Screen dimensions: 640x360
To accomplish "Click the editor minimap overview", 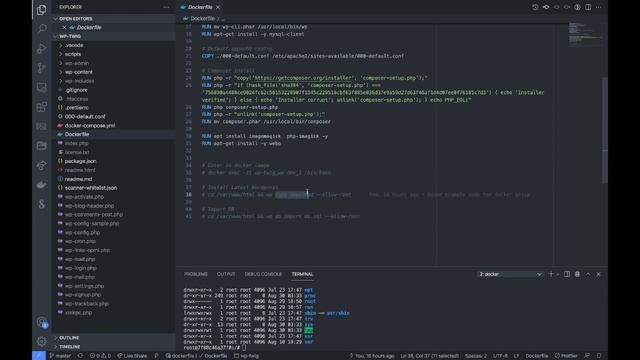I will click(584, 35).
